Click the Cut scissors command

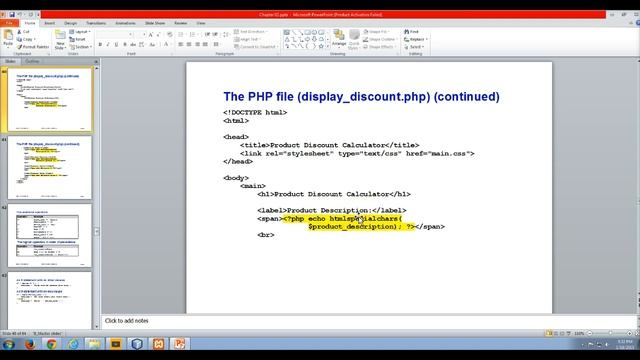[23, 31]
